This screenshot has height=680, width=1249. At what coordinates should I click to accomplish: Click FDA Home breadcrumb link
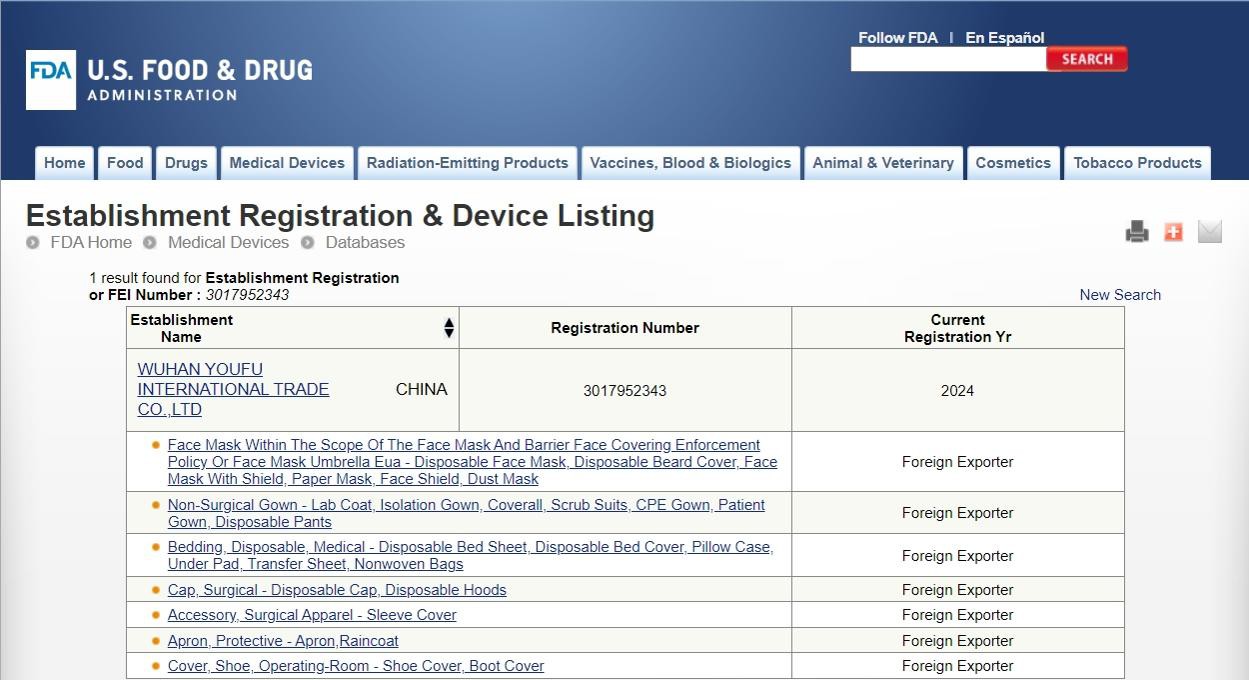91,242
